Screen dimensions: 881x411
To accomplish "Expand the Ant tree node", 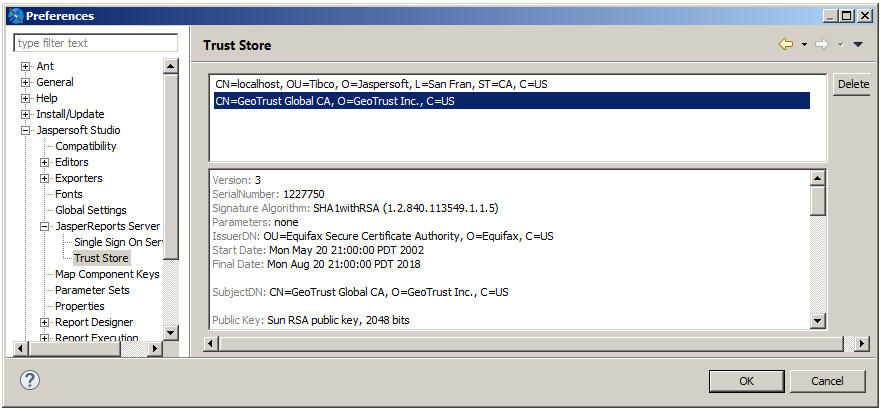I will click(25, 66).
